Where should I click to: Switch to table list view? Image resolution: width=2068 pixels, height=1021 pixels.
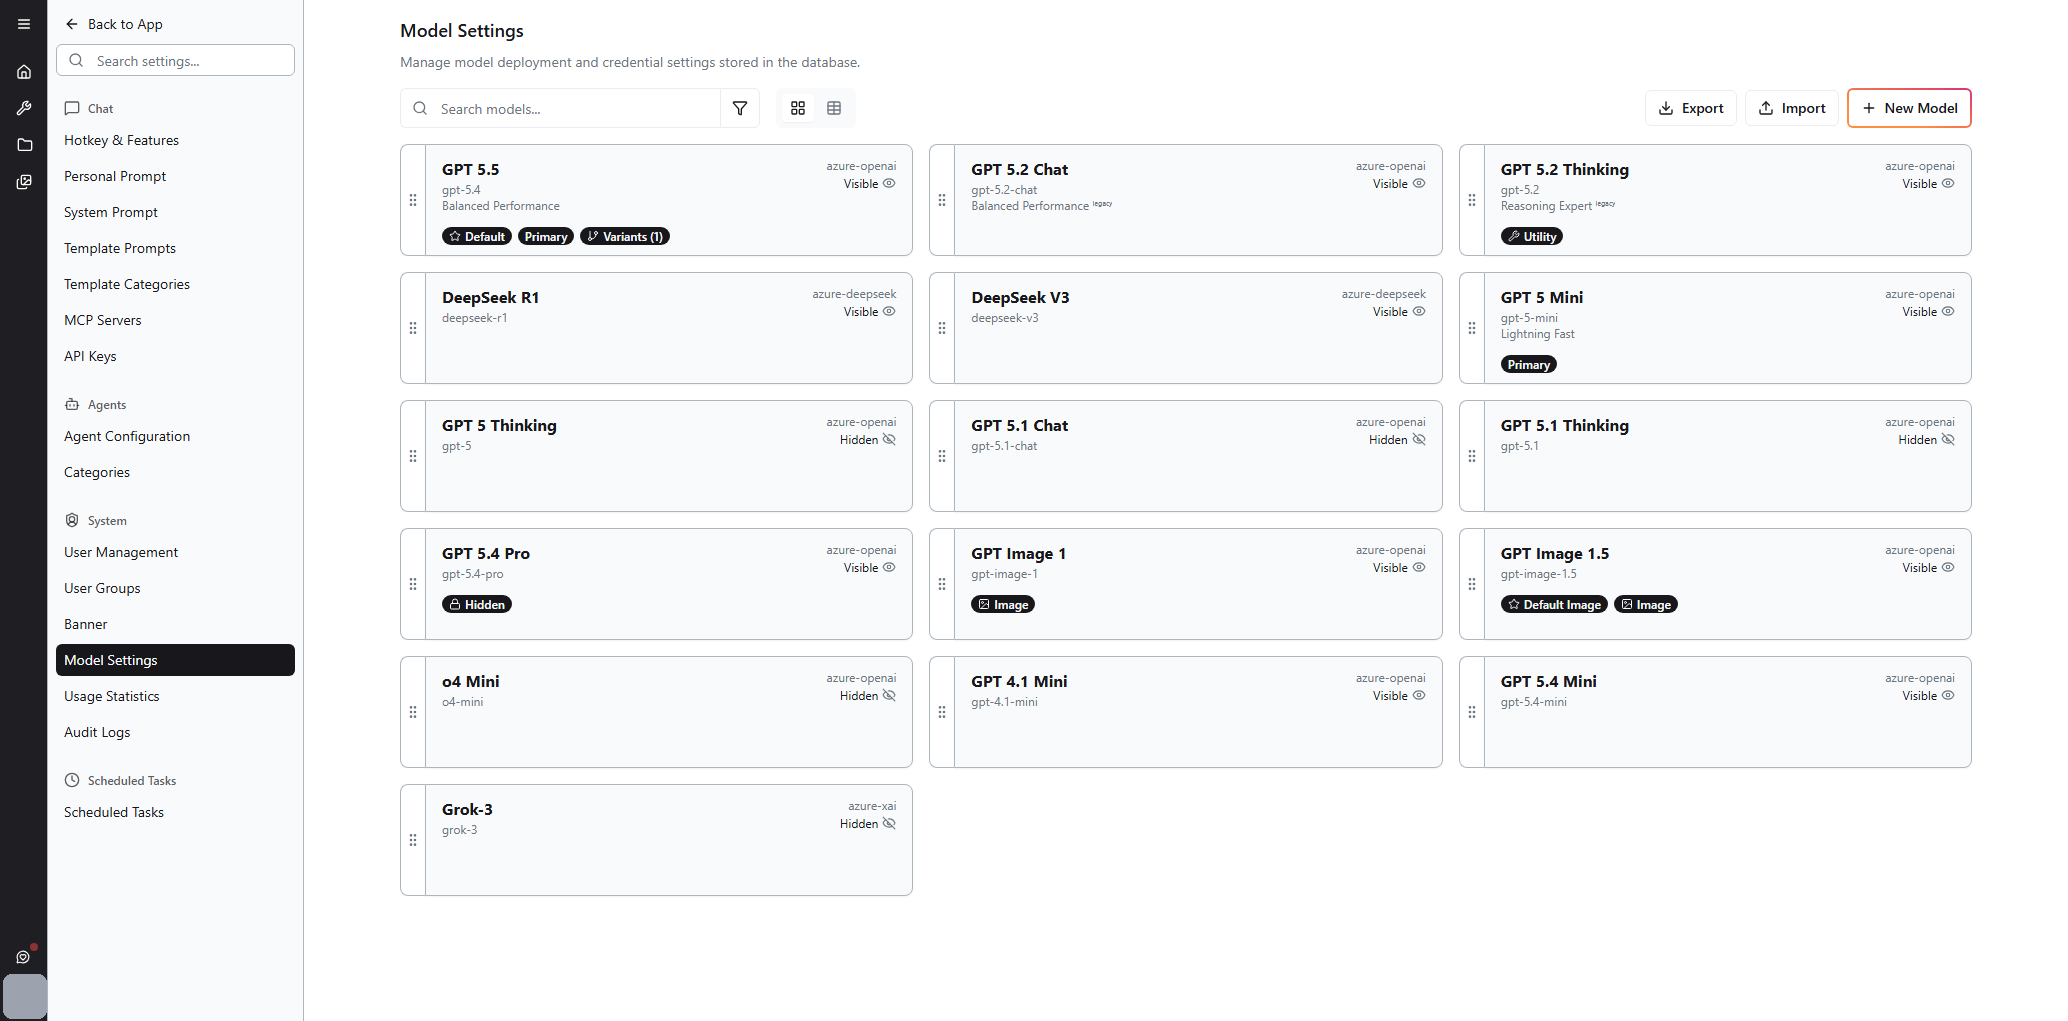point(834,108)
